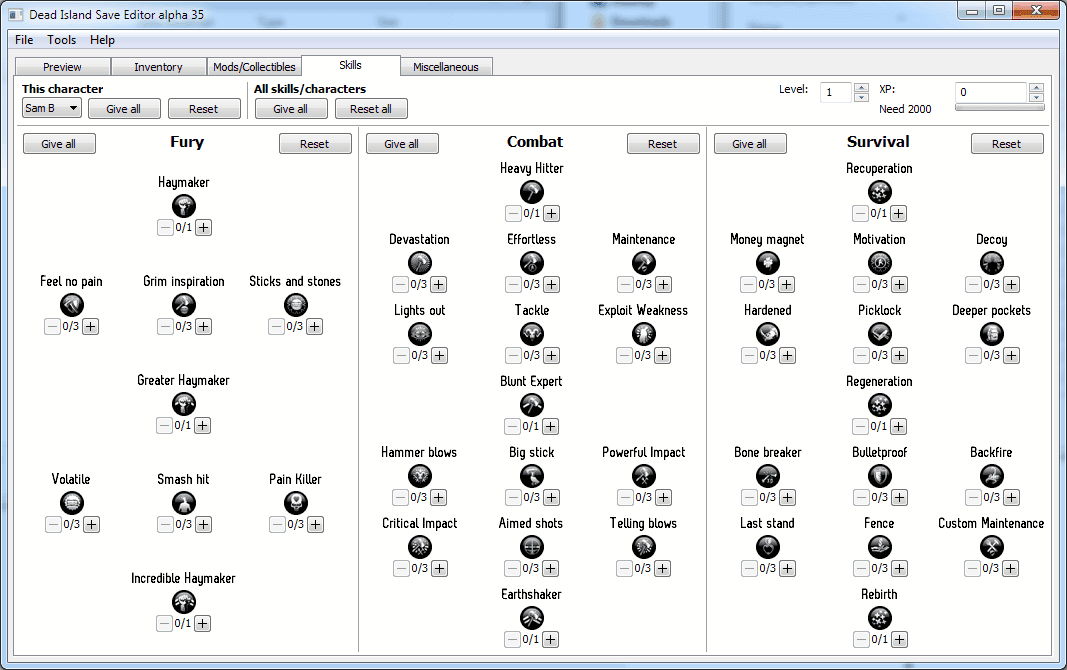
Task: Click Give all in Combat column
Action: point(401,144)
